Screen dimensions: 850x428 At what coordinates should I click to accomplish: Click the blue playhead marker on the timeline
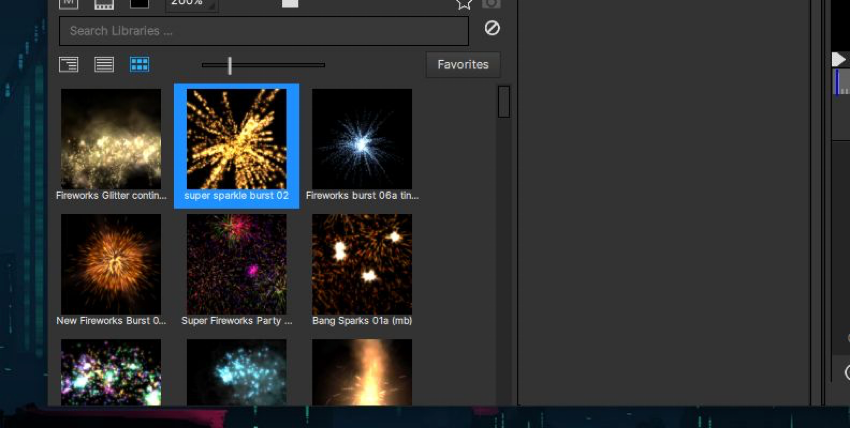point(837,82)
